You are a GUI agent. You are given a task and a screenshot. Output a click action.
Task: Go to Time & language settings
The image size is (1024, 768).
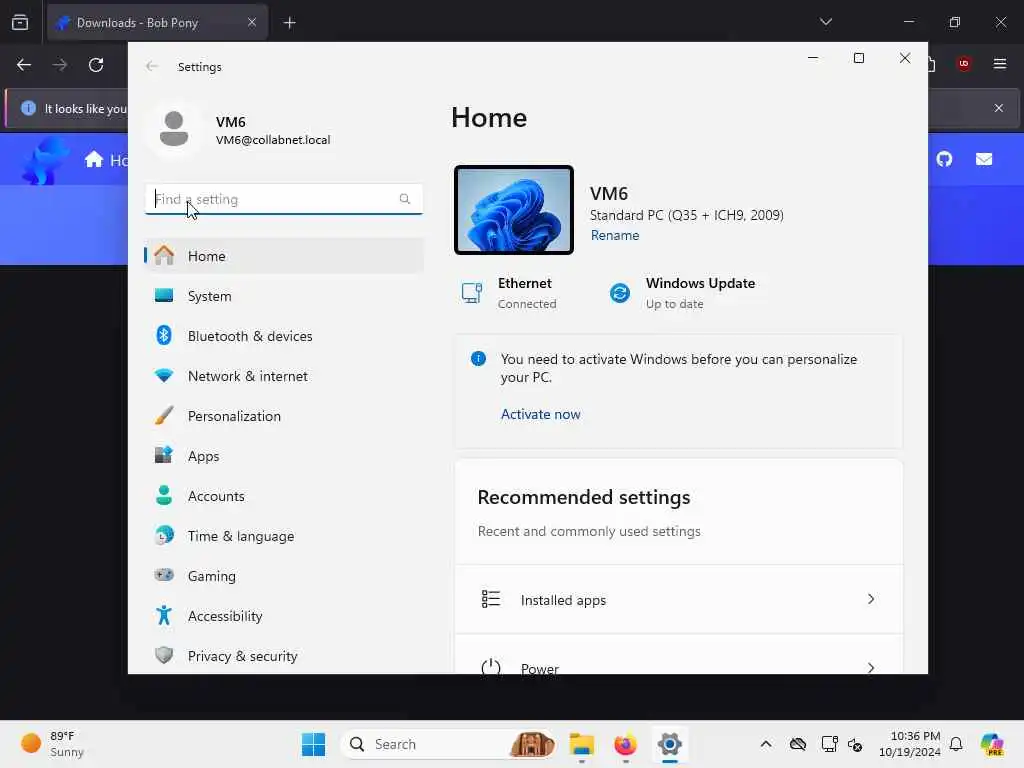(x=284, y=536)
